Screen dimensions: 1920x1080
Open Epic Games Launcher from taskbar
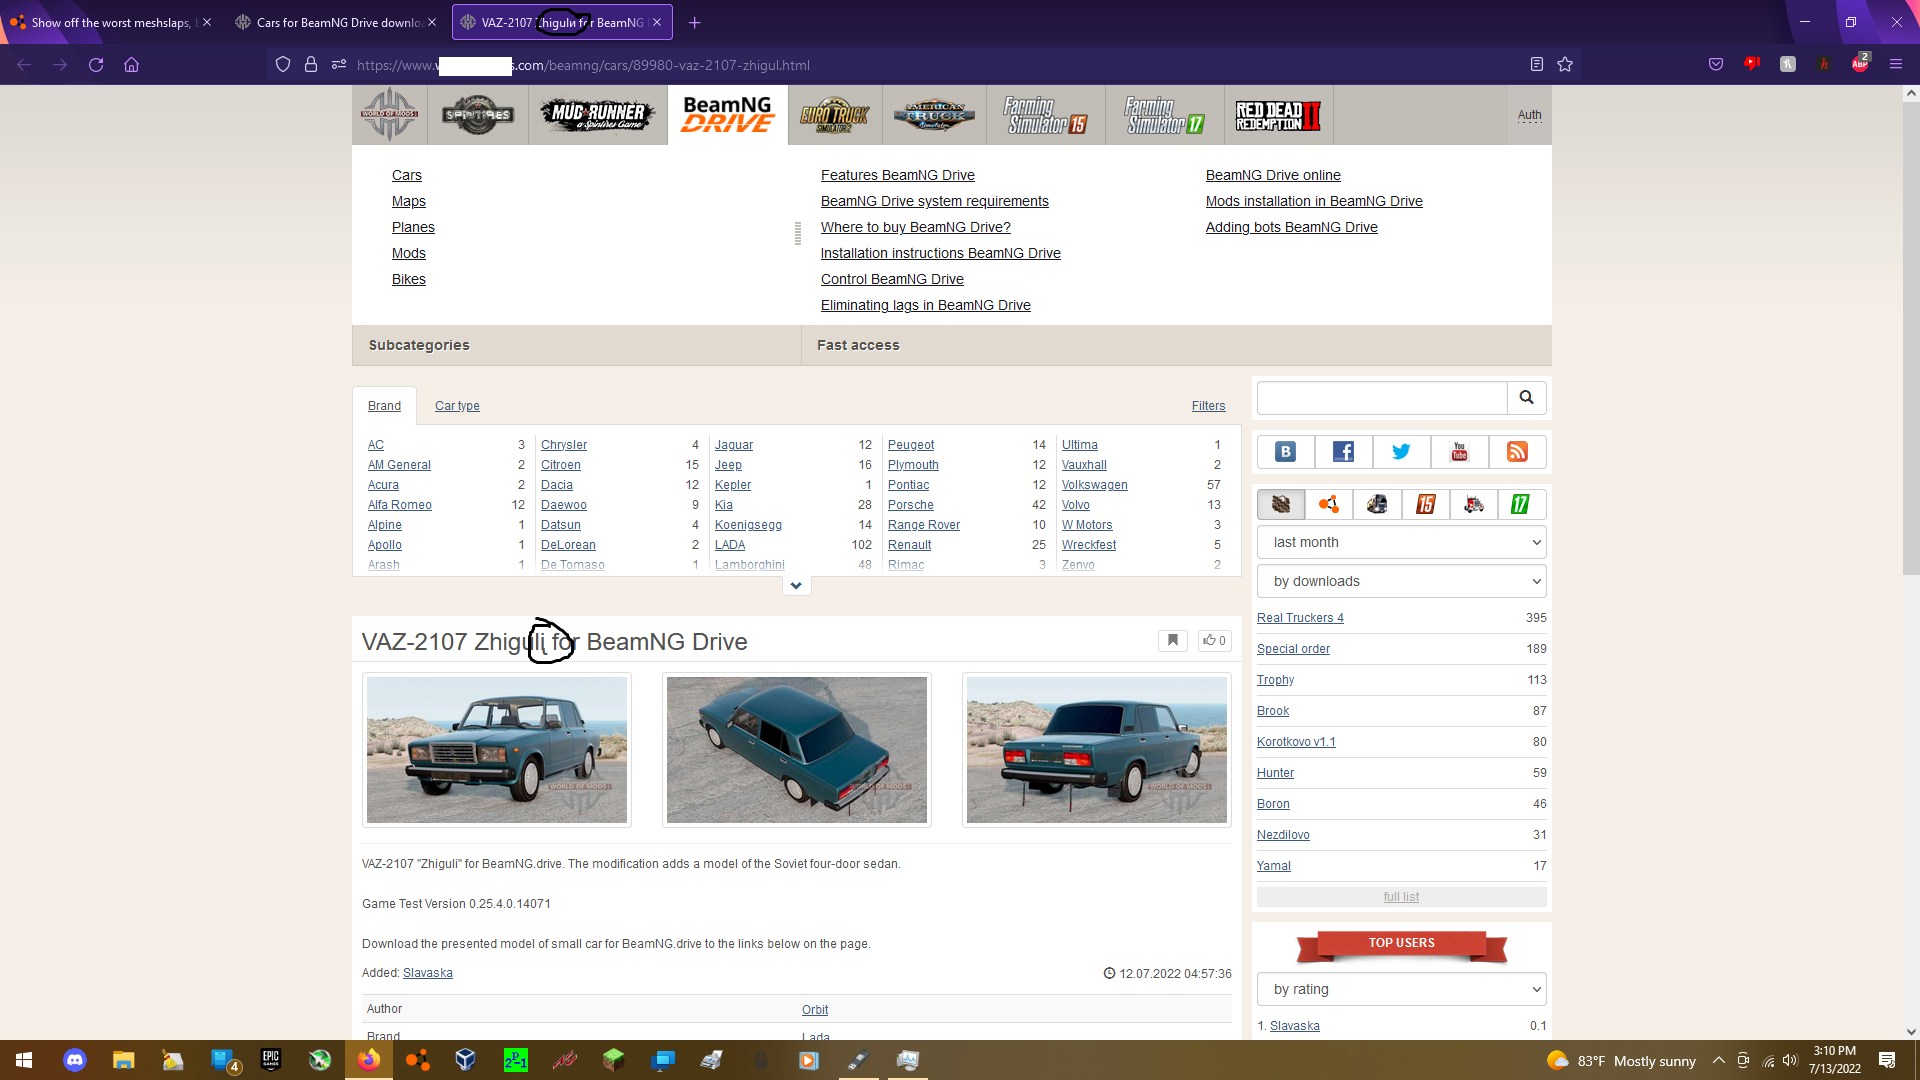tap(271, 1060)
